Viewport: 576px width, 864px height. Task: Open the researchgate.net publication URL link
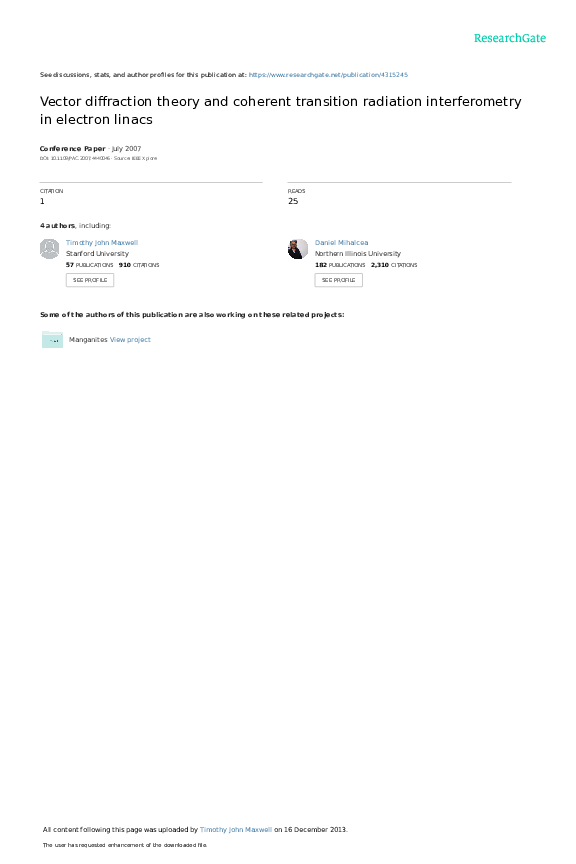click(x=328, y=74)
